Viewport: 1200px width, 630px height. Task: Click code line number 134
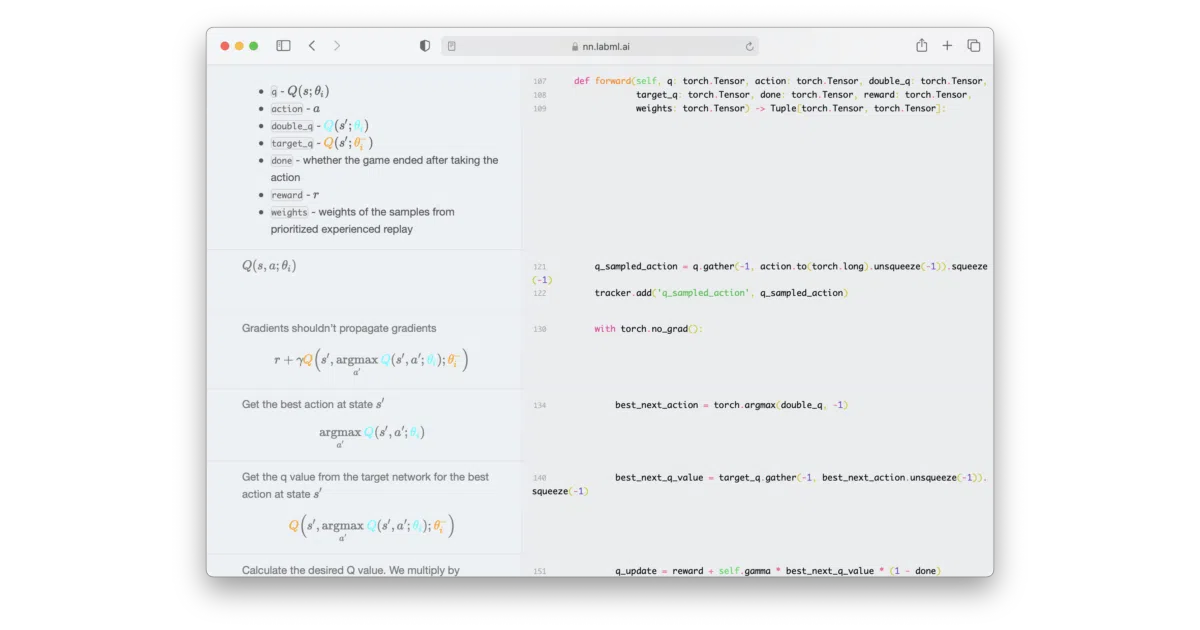point(540,406)
